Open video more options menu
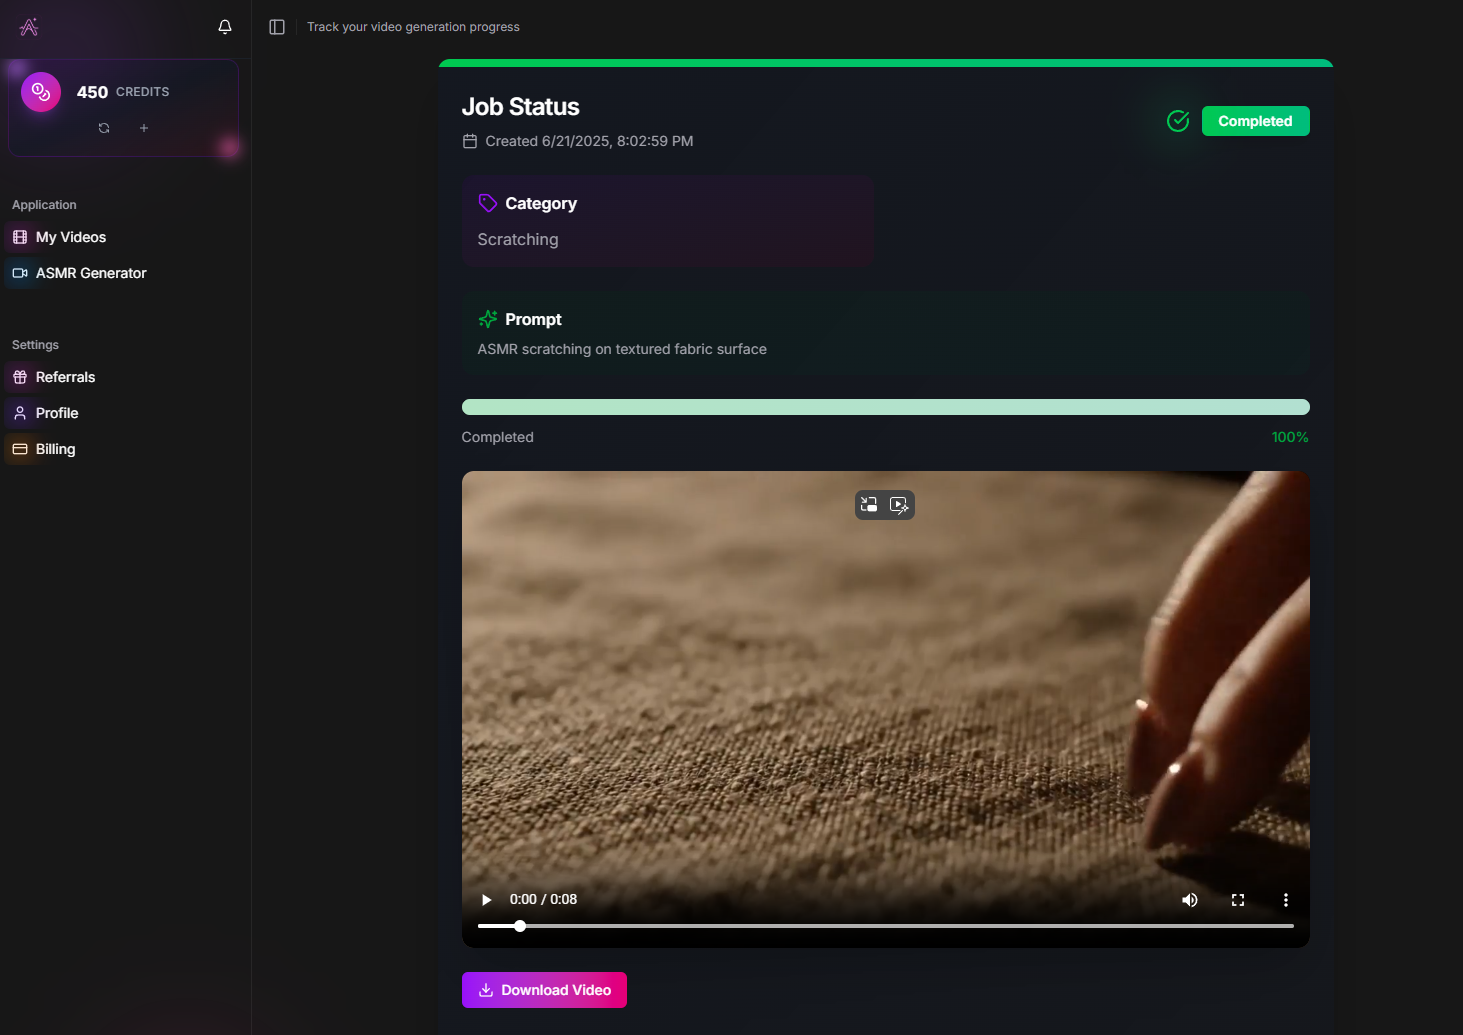The image size is (1463, 1035). [x=1286, y=900]
